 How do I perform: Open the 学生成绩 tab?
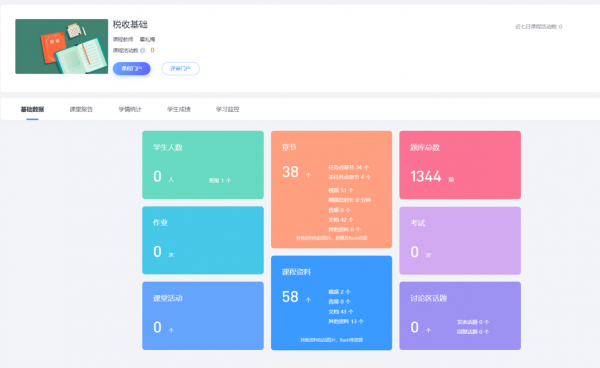point(179,109)
